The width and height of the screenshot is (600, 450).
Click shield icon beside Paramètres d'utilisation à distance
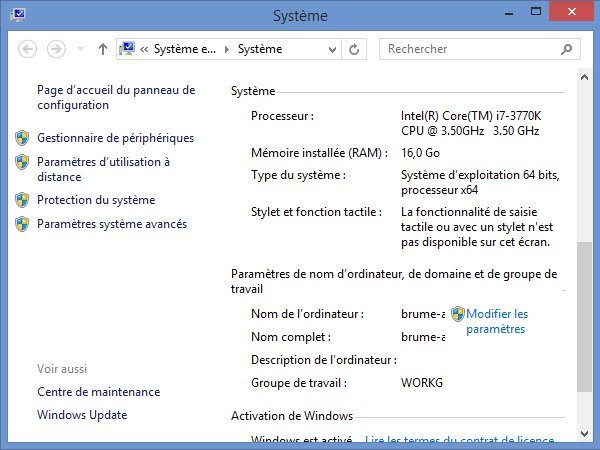(22, 162)
